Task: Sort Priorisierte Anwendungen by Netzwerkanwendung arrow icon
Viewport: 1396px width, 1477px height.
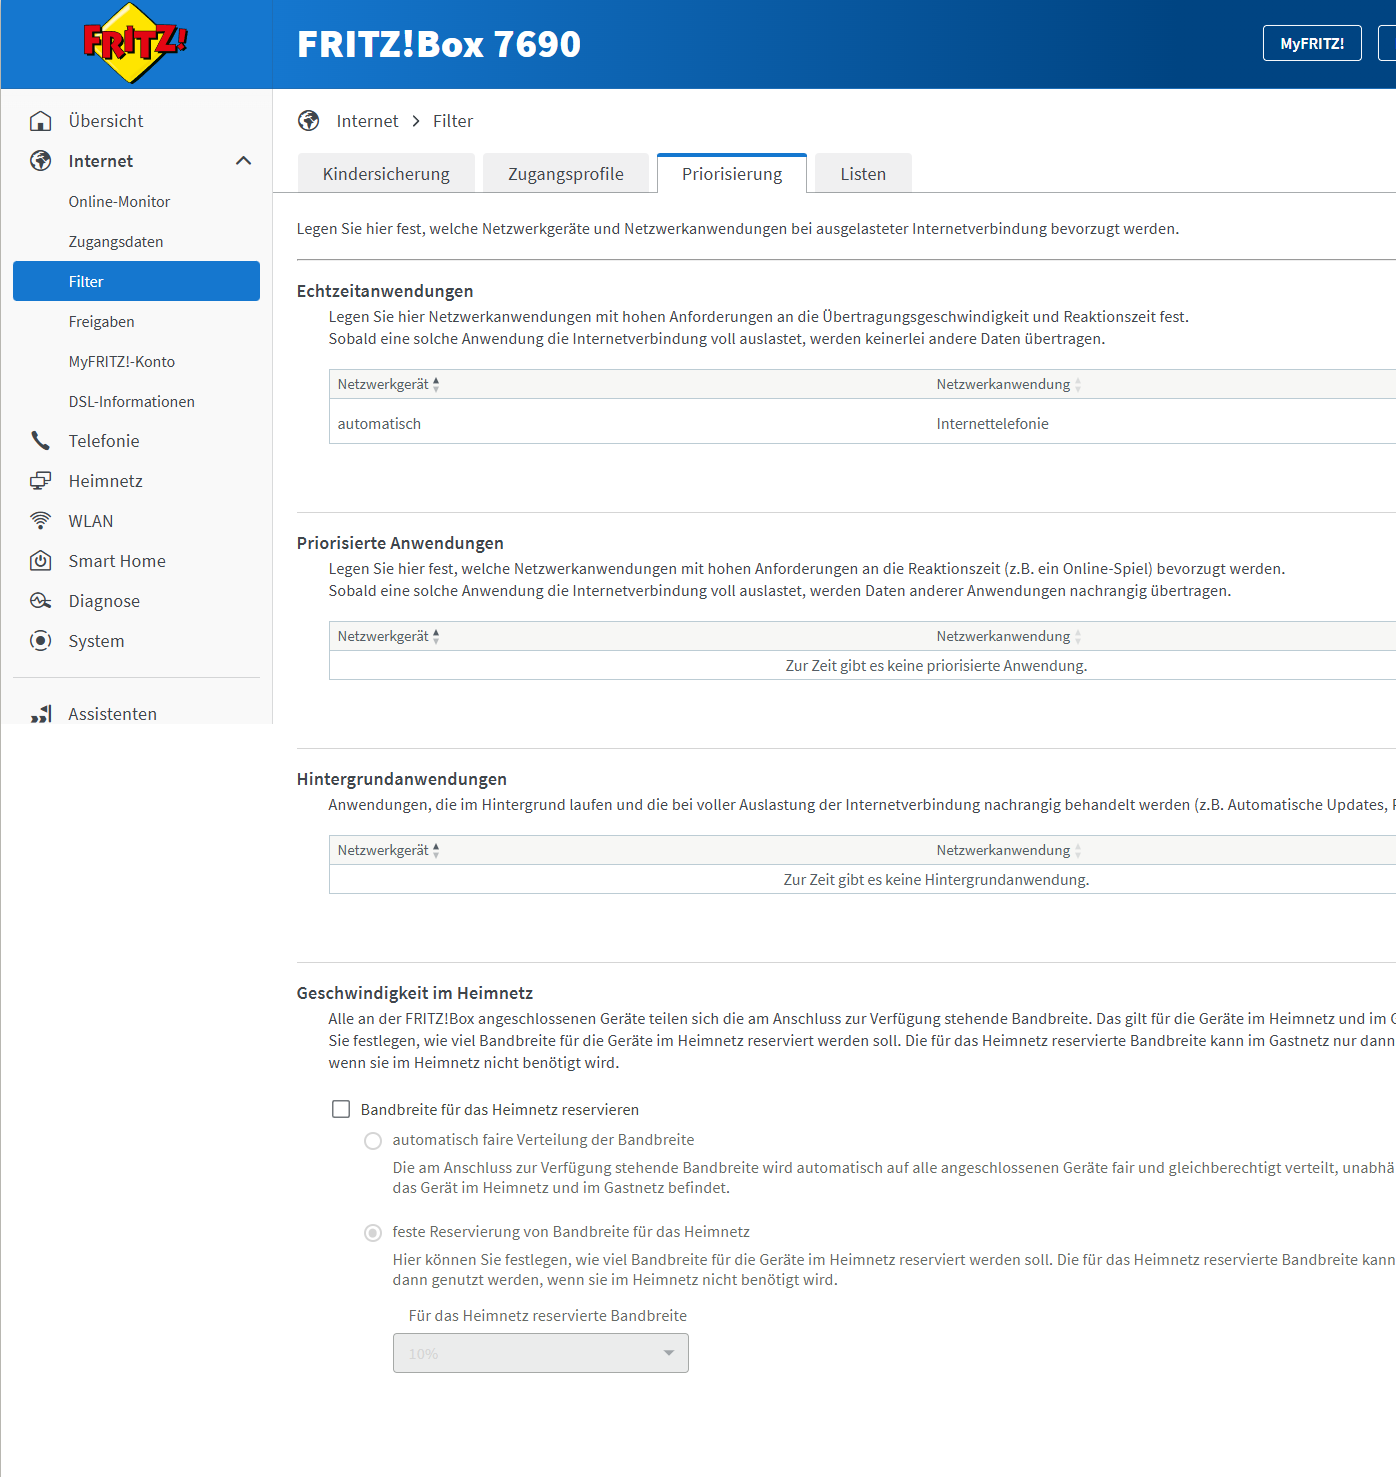Action: pos(1078,637)
